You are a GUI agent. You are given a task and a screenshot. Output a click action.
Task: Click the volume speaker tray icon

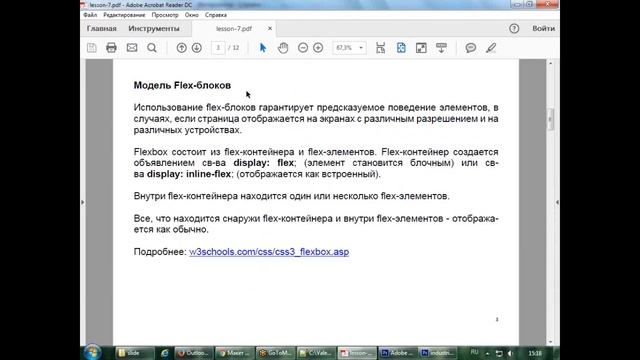tap(510, 353)
